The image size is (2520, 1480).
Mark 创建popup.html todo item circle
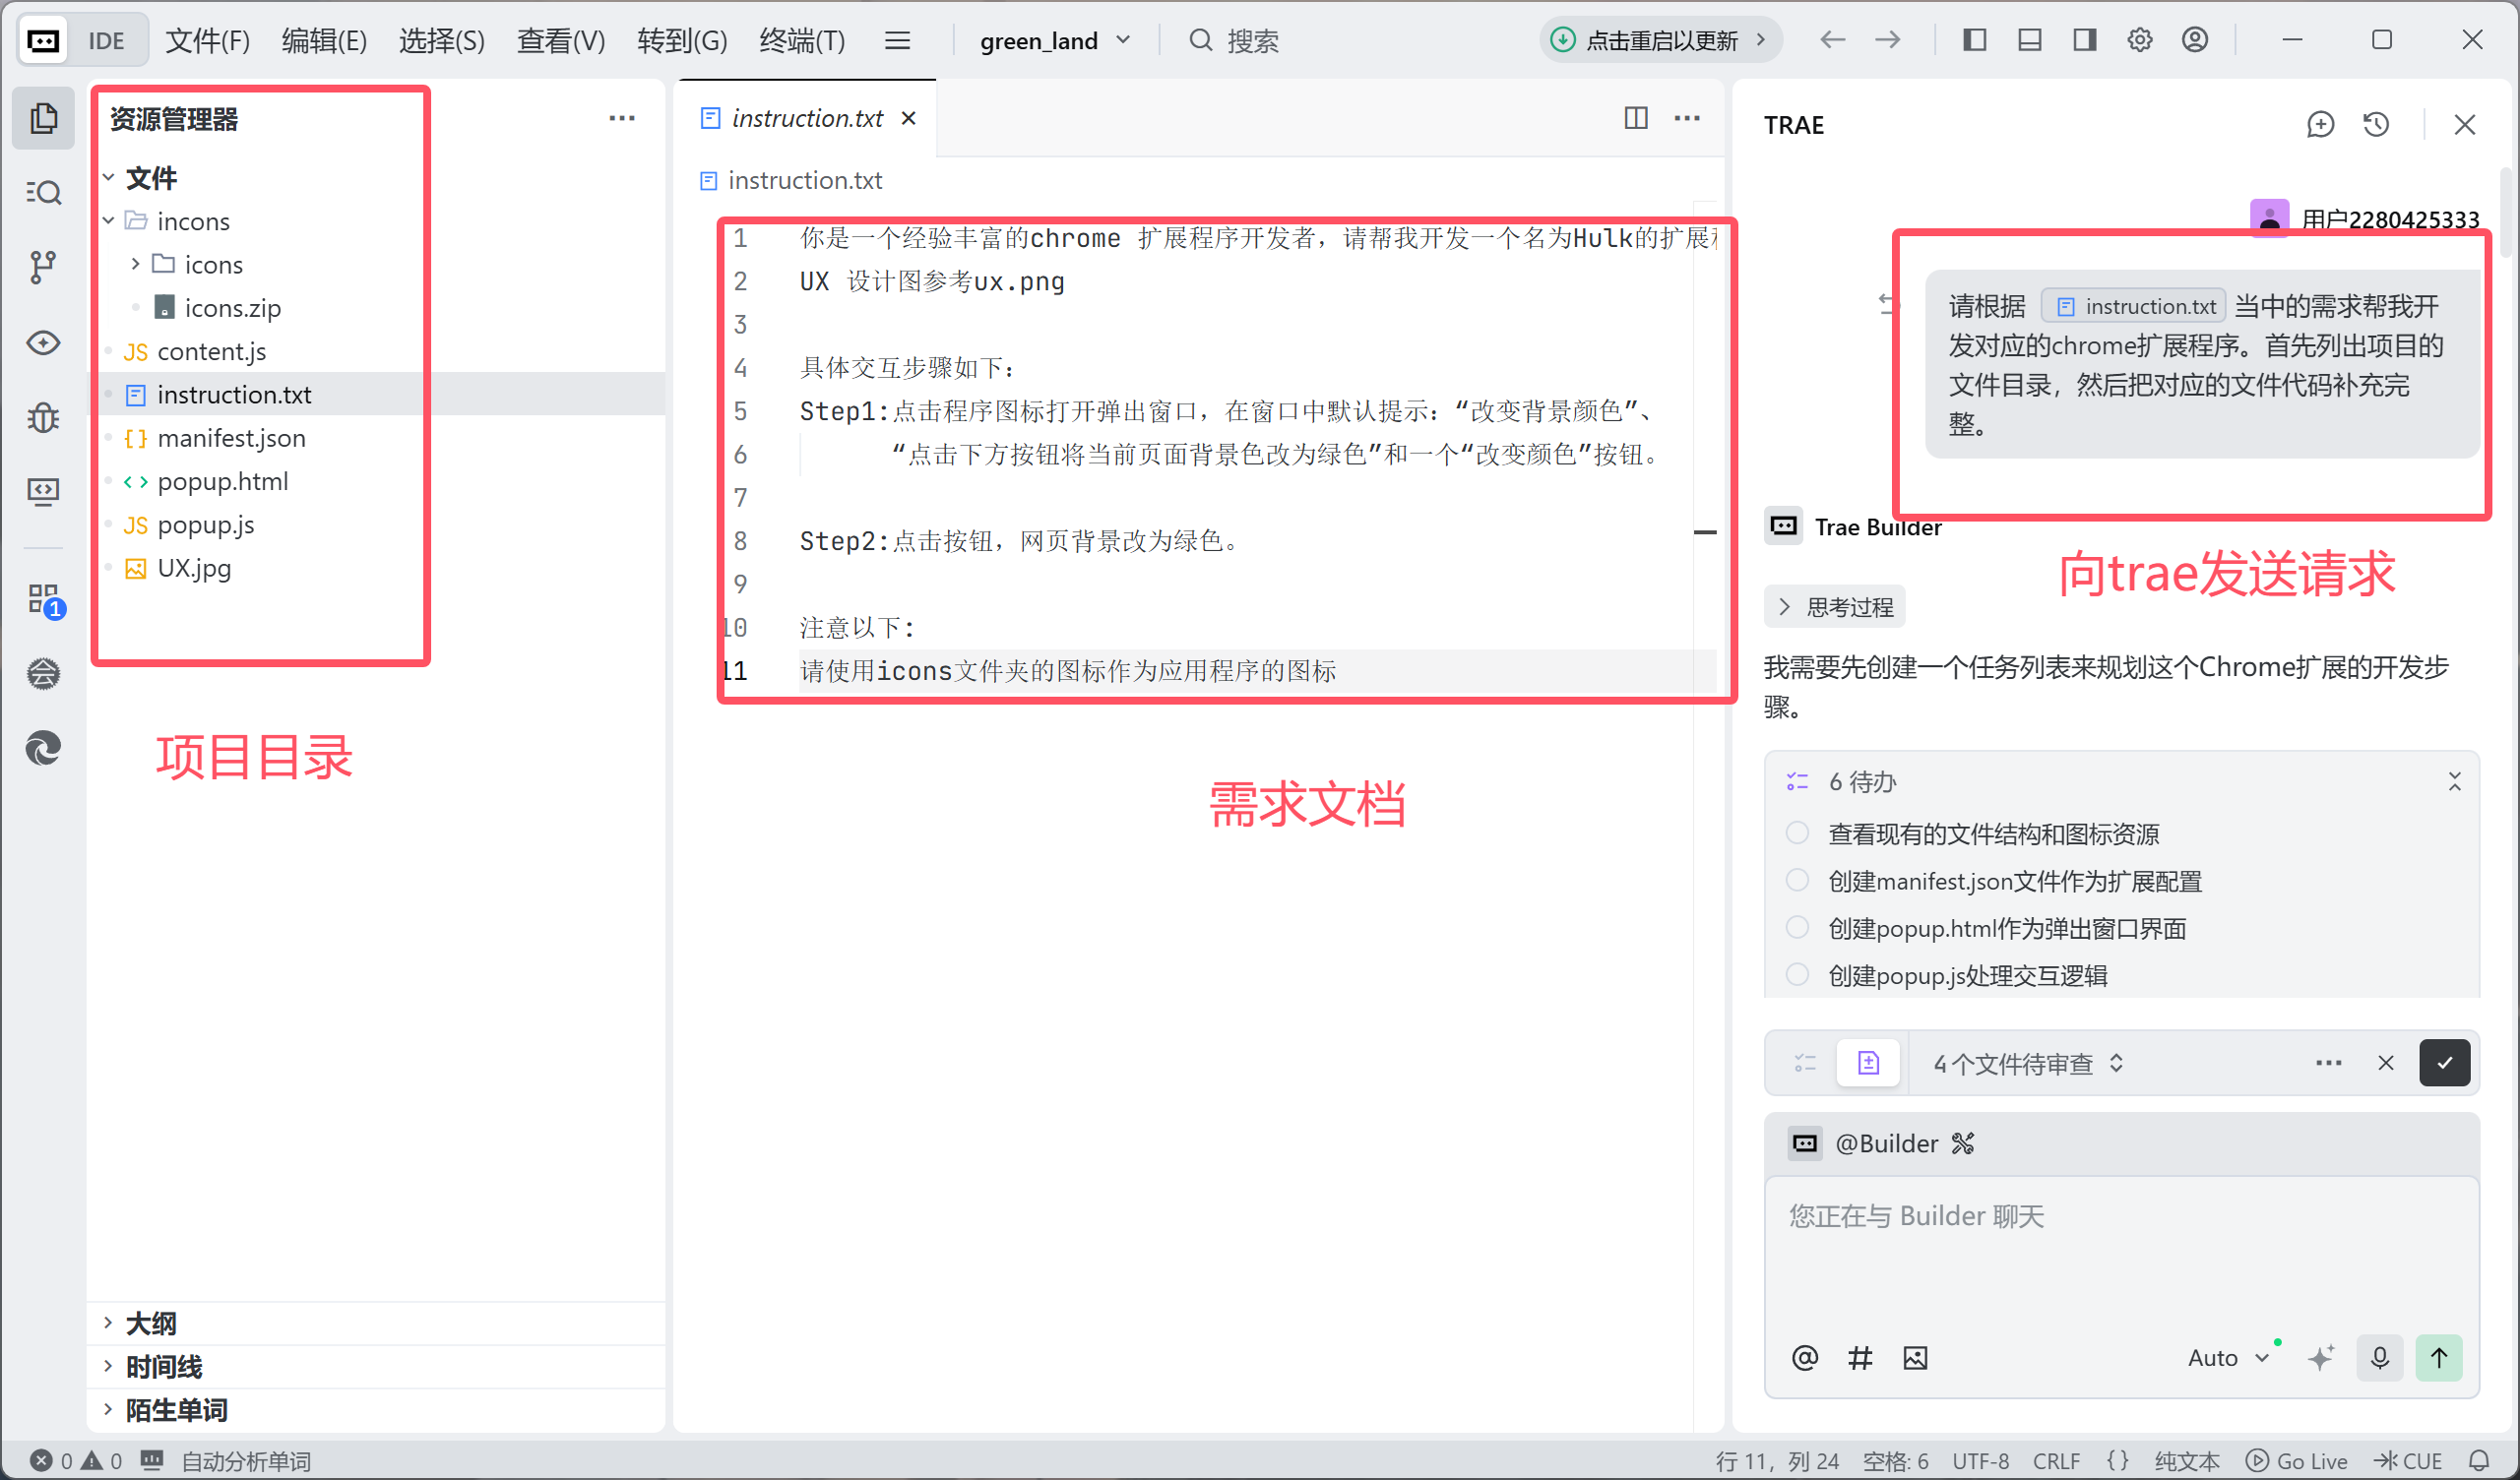[x=1797, y=927]
